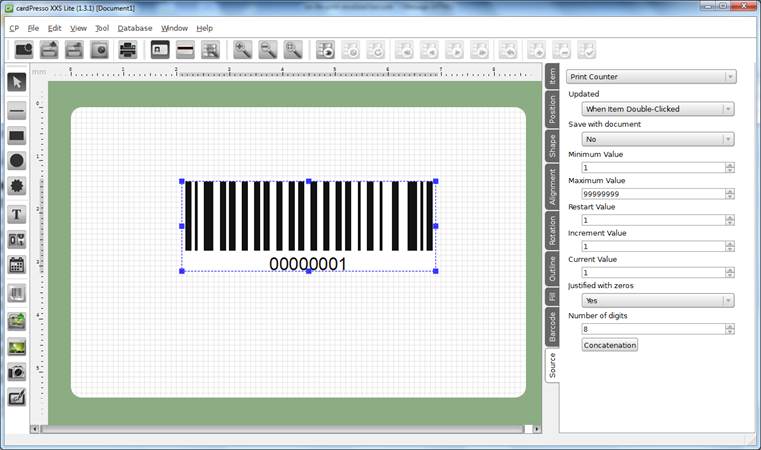The width and height of the screenshot is (761, 450).
Task: Open the Print Counter source dropdown
Action: pyautogui.click(x=651, y=77)
